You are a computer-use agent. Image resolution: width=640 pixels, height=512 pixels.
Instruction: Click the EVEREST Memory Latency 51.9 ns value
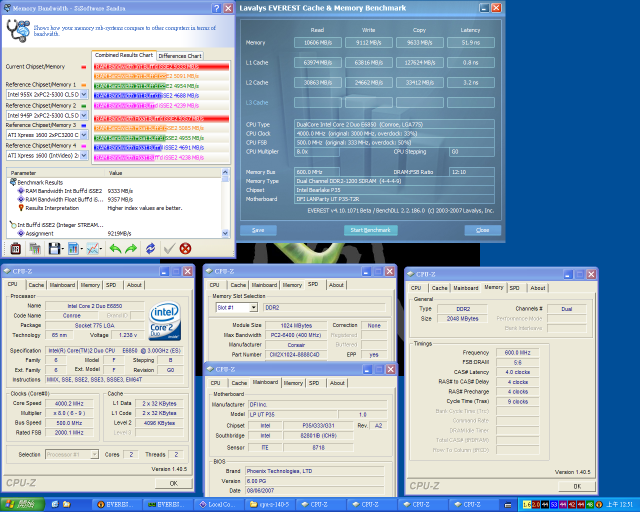click(x=471, y=42)
